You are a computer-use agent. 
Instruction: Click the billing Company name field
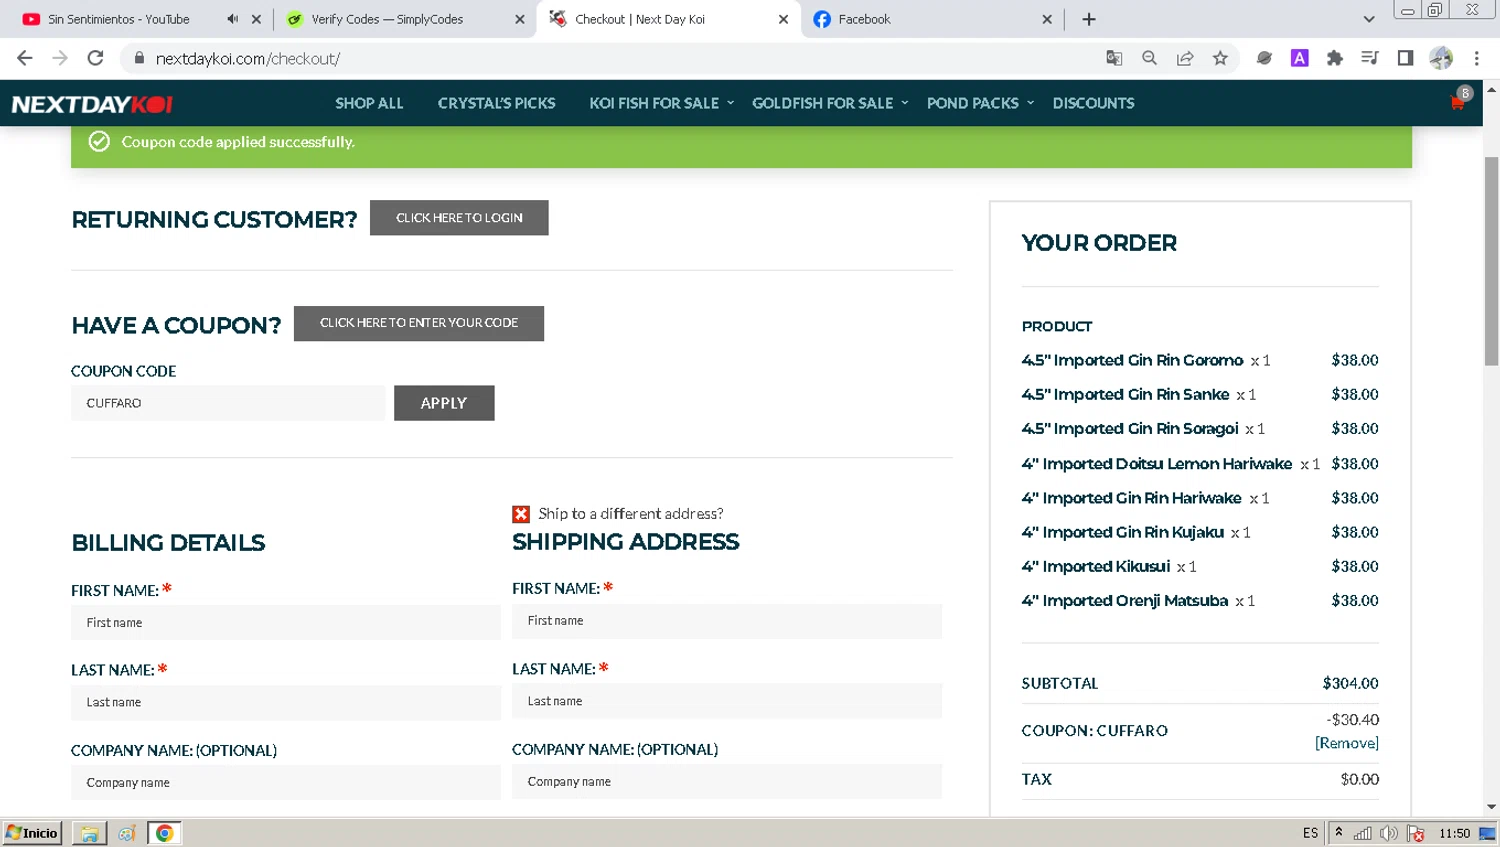[x=286, y=782]
